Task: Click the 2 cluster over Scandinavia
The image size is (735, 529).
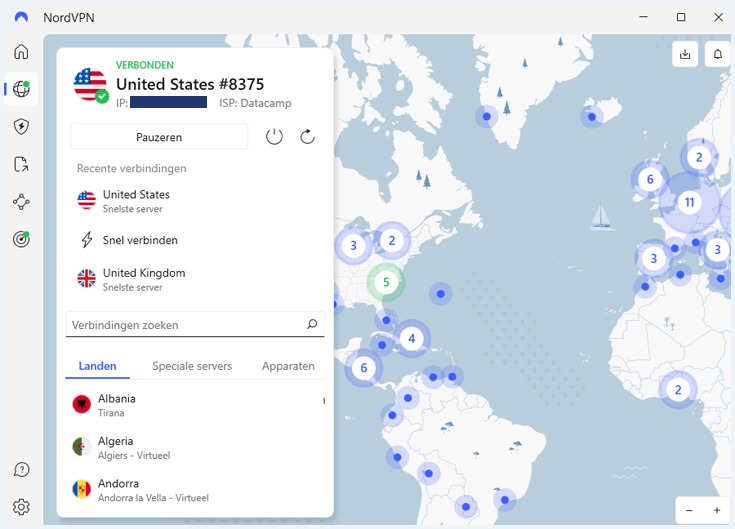Action: (x=699, y=157)
